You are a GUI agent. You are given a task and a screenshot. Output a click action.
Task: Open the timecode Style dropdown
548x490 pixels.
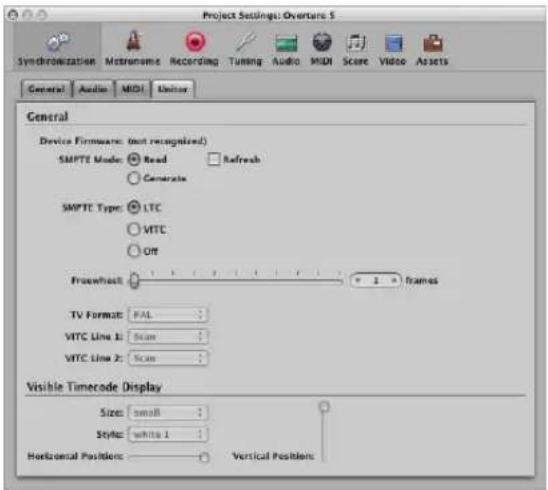168,434
